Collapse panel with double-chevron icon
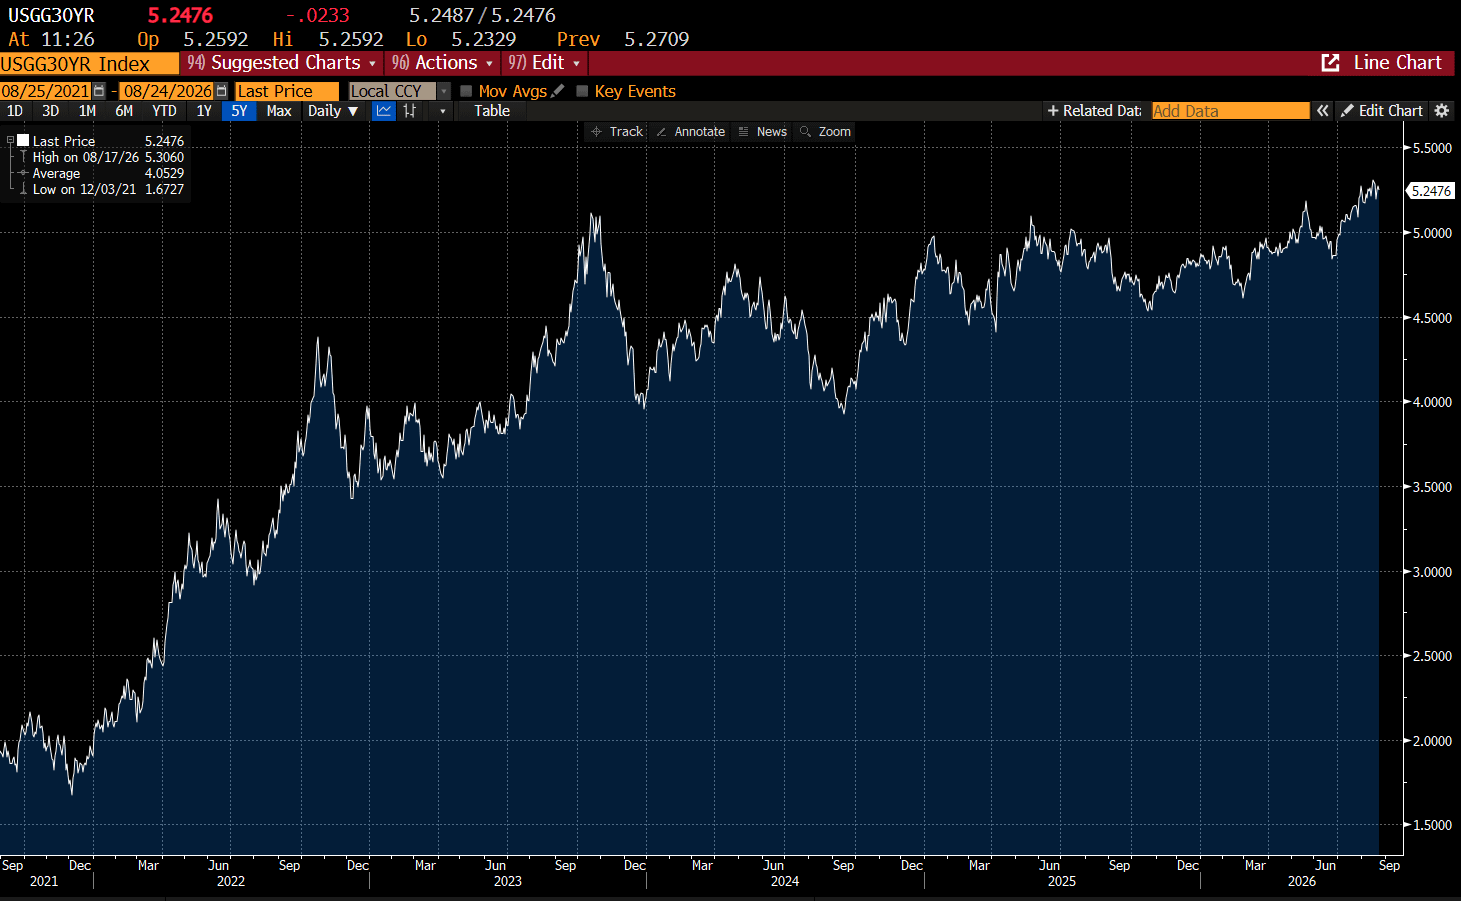 pyautogui.click(x=1322, y=111)
